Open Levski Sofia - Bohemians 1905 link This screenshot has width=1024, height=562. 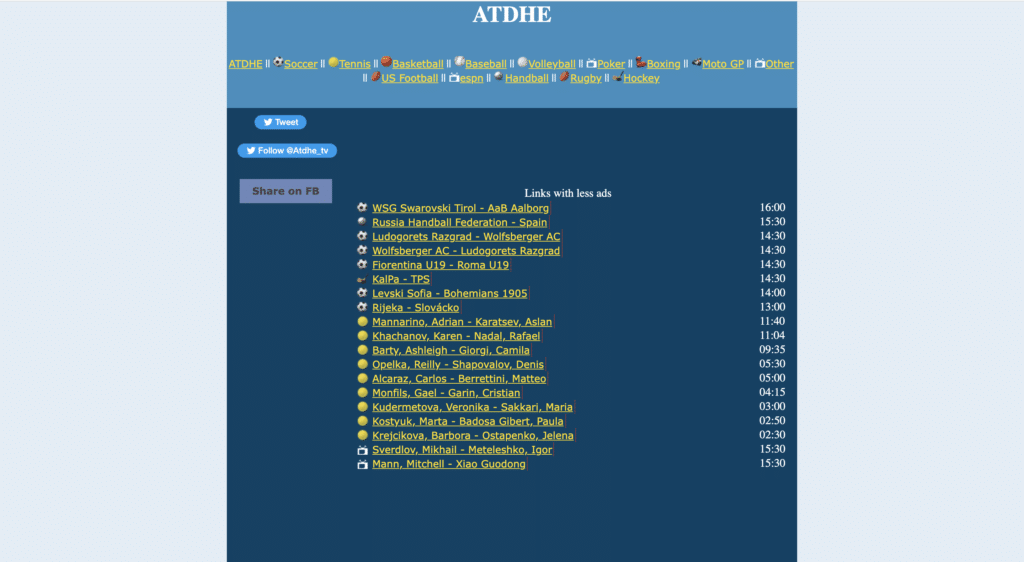point(449,294)
